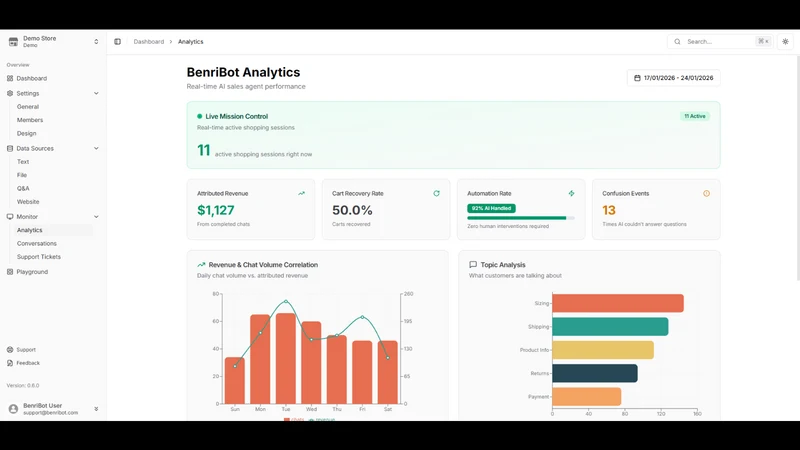Click the Product Info bar in Topic Analysis
The image size is (800, 450).
603,350
